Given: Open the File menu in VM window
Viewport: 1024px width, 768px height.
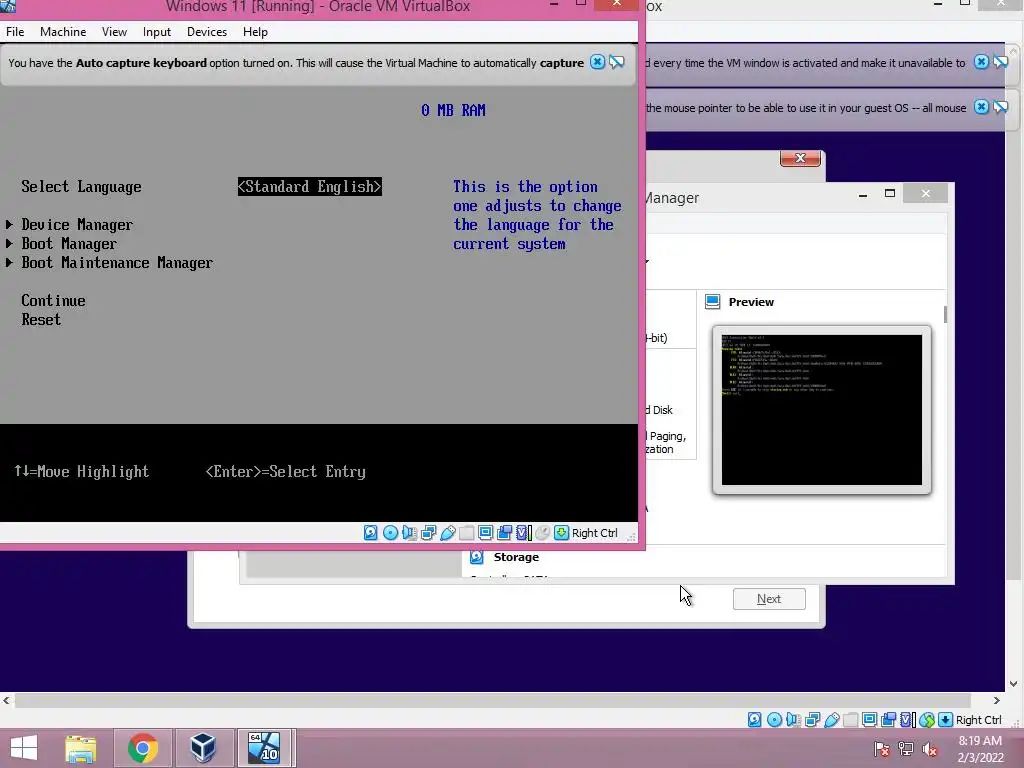Looking at the screenshot, I should [x=15, y=31].
